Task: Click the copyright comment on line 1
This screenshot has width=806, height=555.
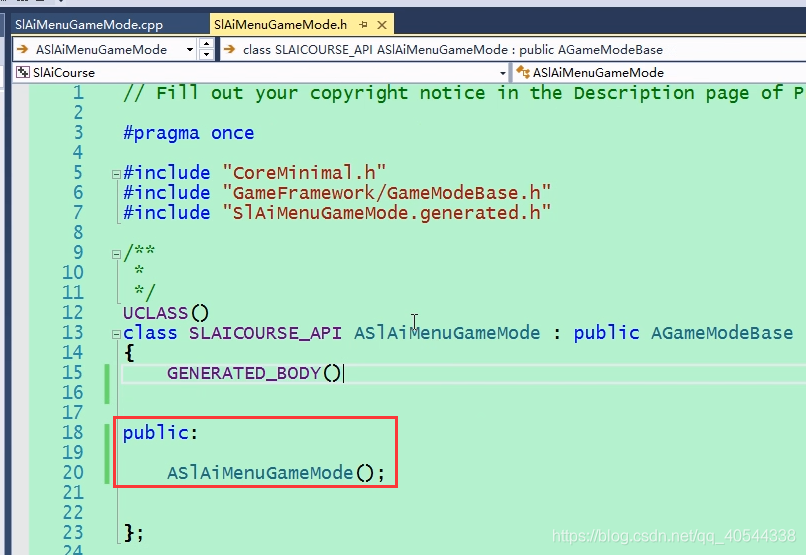Action: (x=464, y=93)
